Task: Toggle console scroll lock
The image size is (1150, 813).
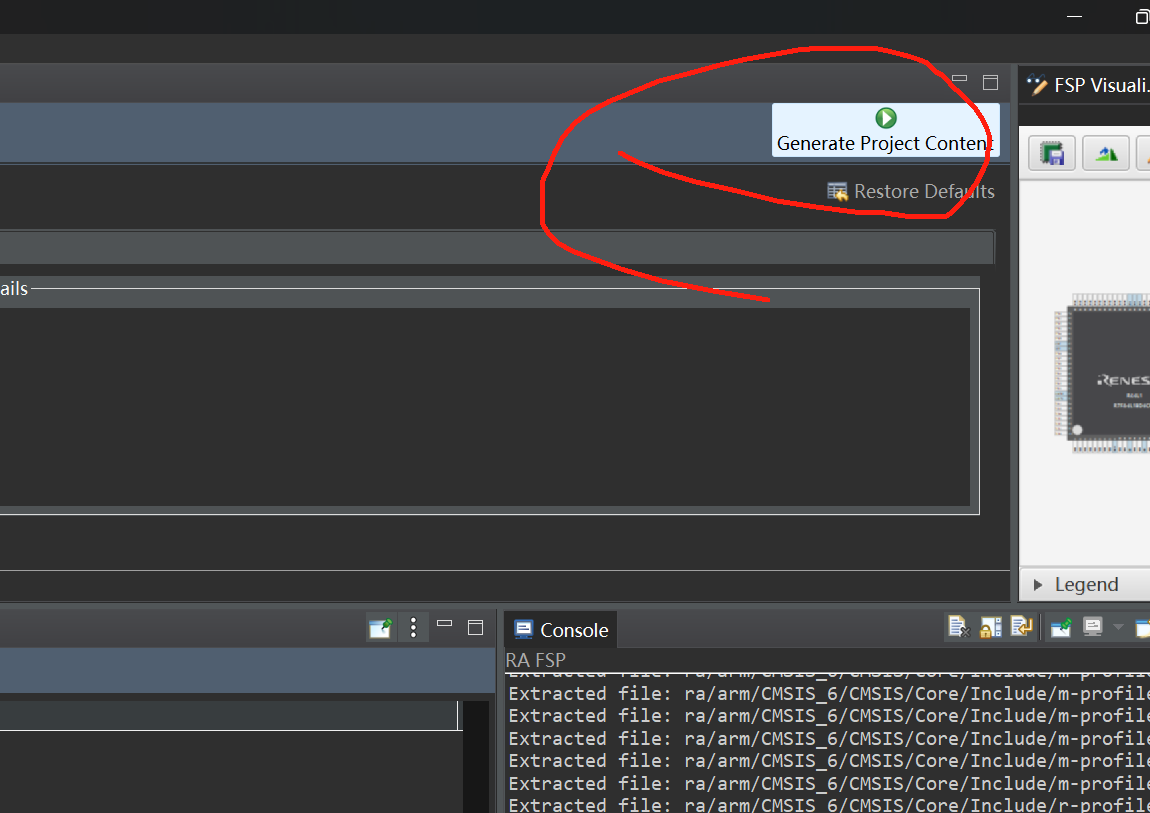Action: pyautogui.click(x=990, y=627)
